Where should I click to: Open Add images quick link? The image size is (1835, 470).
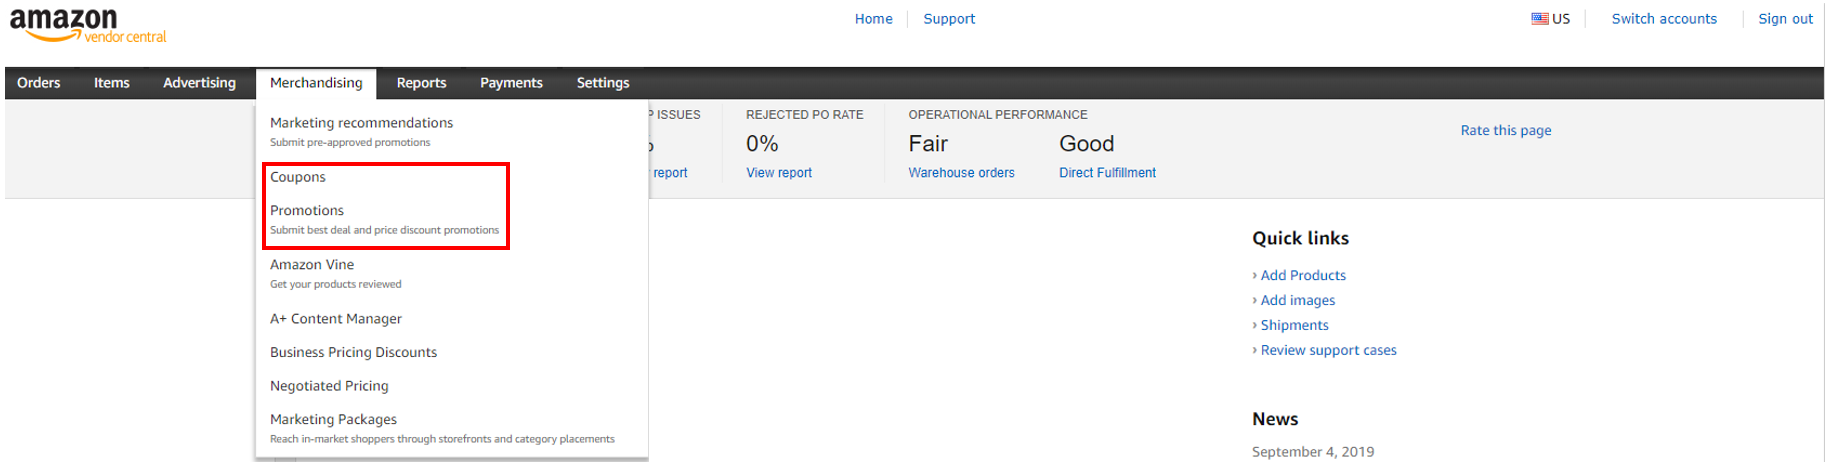tap(1297, 301)
